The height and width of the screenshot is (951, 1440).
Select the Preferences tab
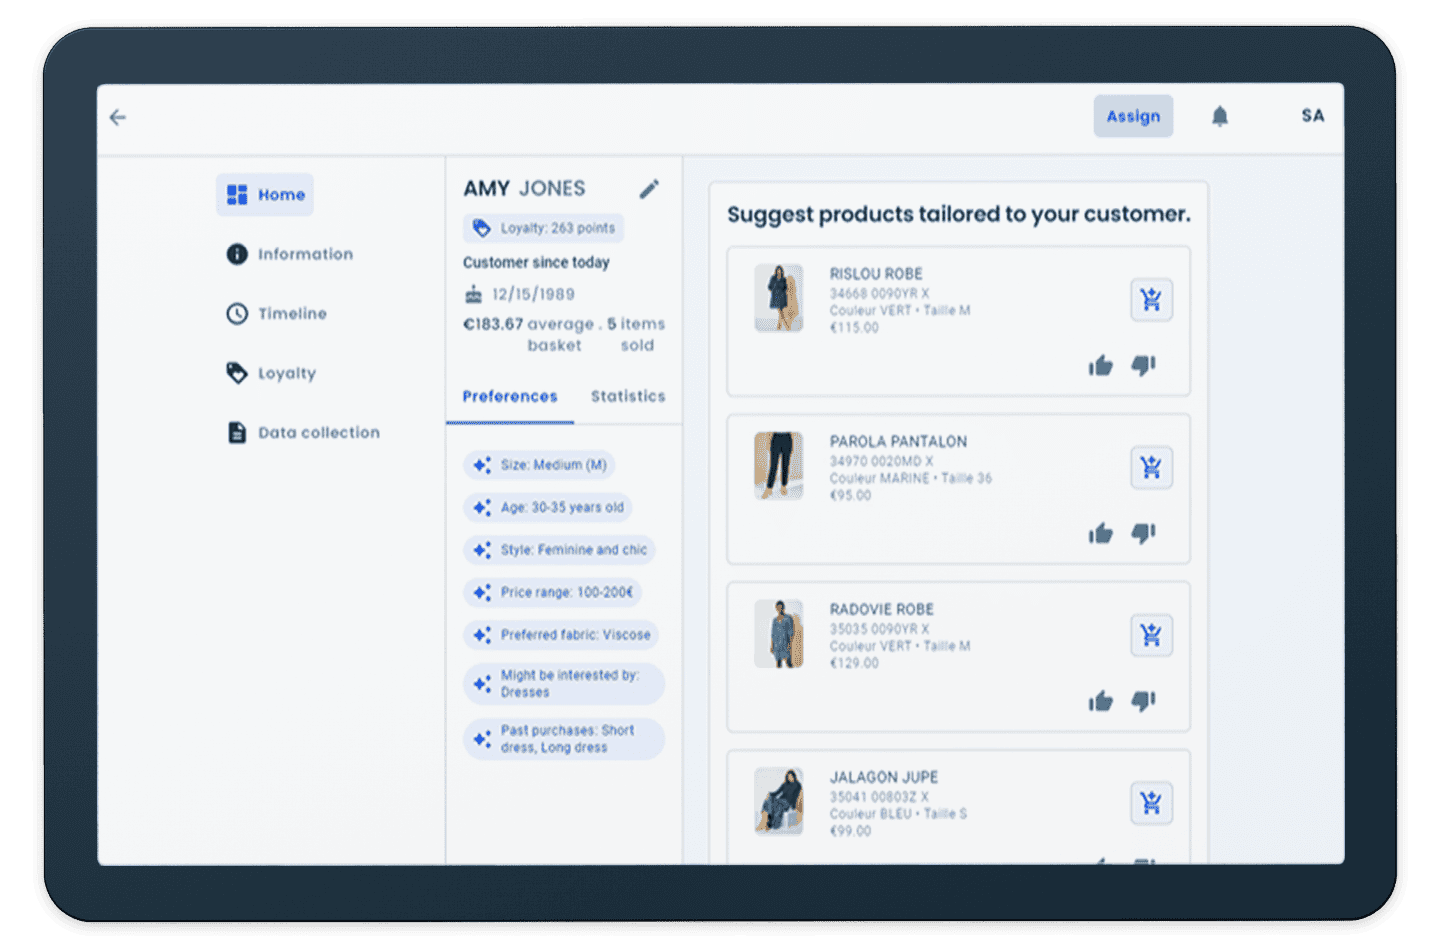click(x=509, y=396)
